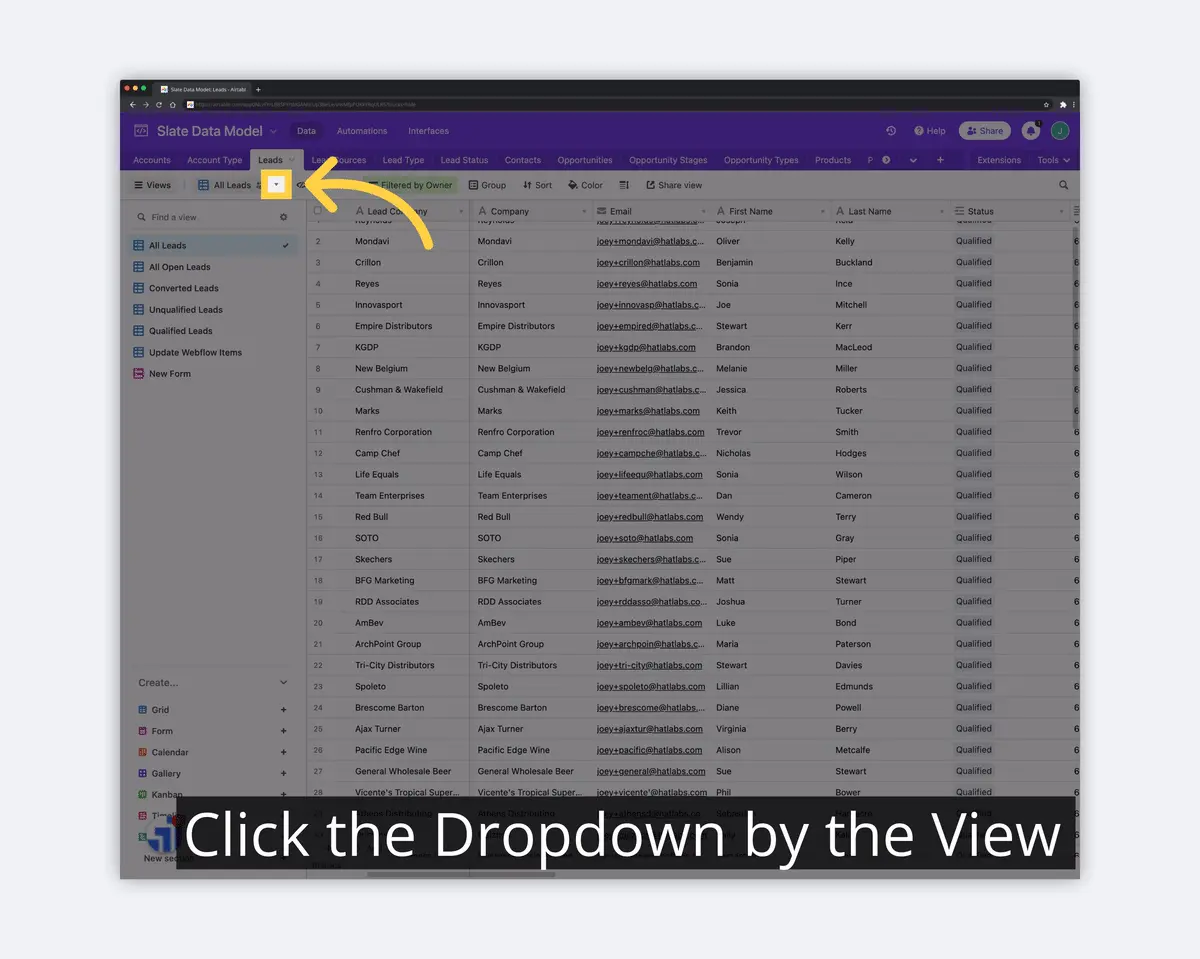Add a Calendar view with plus

pyautogui.click(x=284, y=752)
